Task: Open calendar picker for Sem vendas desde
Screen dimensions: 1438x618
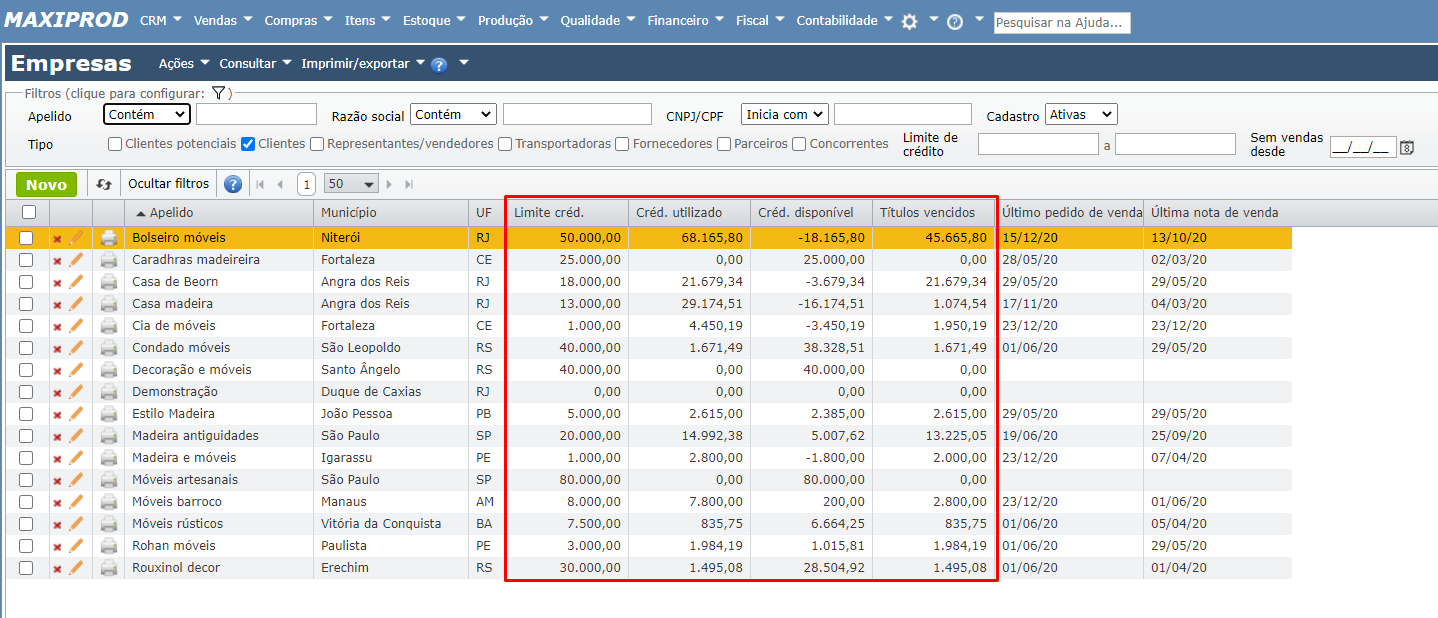Action: tap(1407, 147)
